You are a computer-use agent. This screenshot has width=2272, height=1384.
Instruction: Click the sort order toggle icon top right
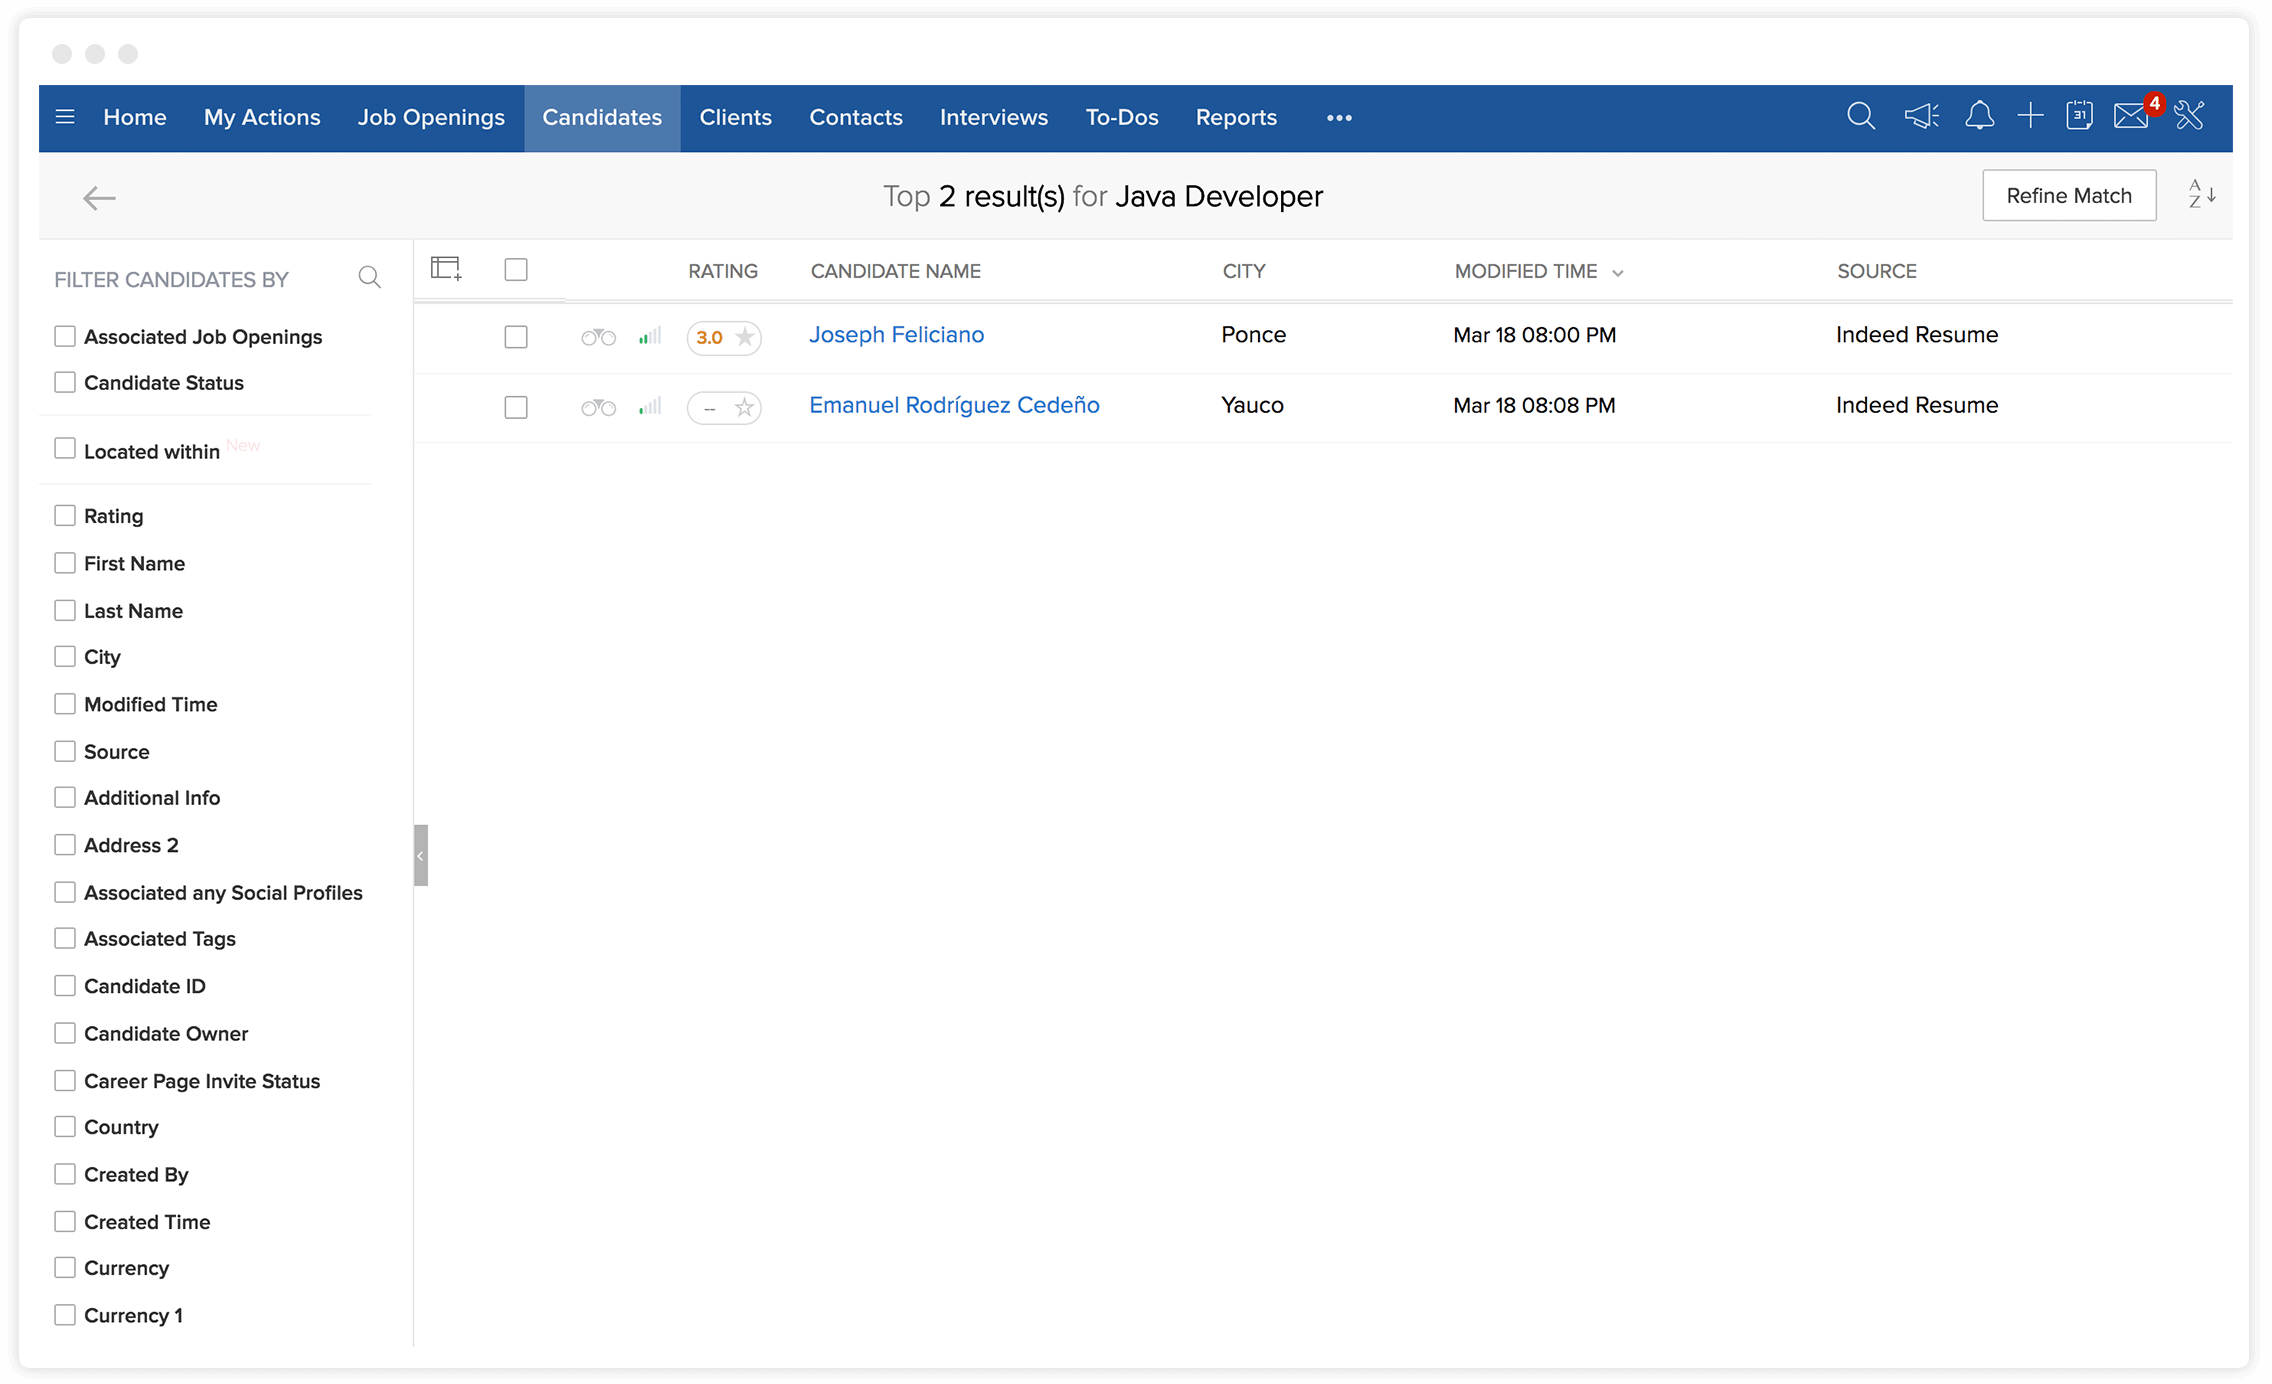(x=2201, y=196)
